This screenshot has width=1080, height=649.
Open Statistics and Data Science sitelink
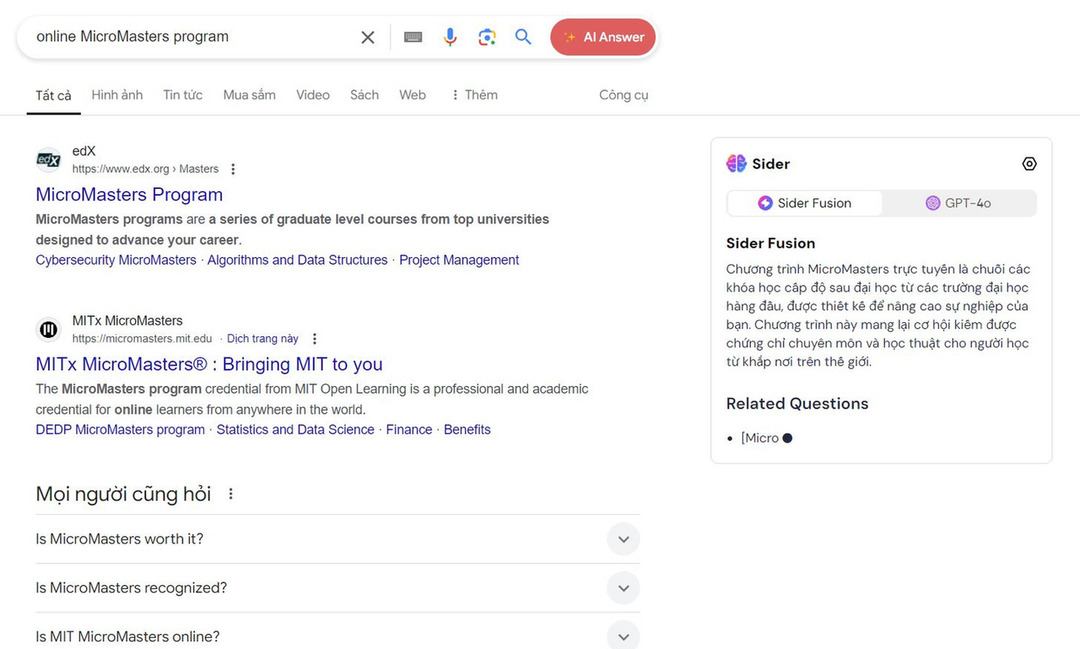[x=295, y=429]
